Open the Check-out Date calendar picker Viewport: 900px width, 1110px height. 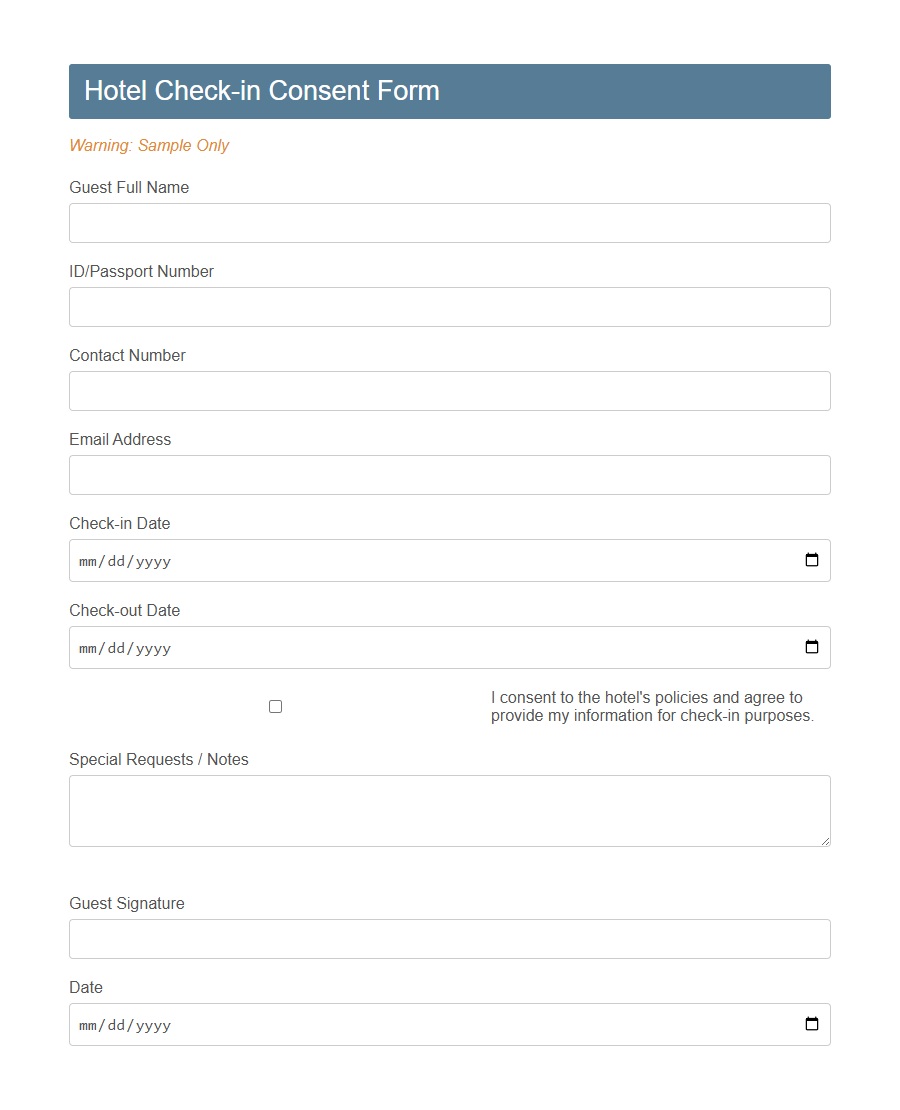tap(810, 647)
